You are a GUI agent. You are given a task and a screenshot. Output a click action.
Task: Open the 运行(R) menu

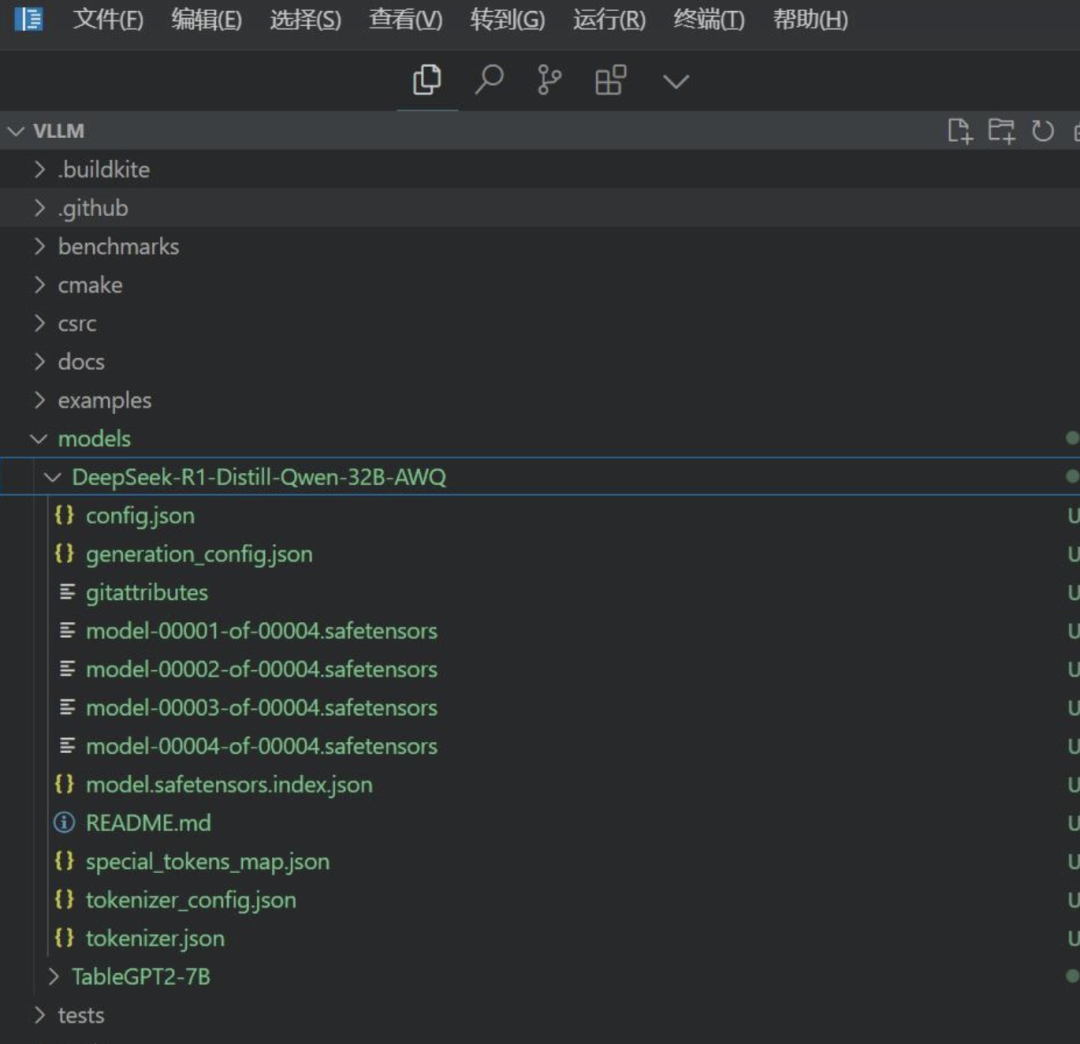pos(610,20)
